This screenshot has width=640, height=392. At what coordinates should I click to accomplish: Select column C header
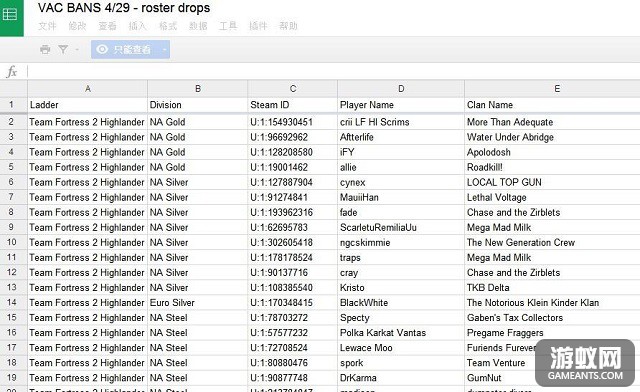[293, 89]
